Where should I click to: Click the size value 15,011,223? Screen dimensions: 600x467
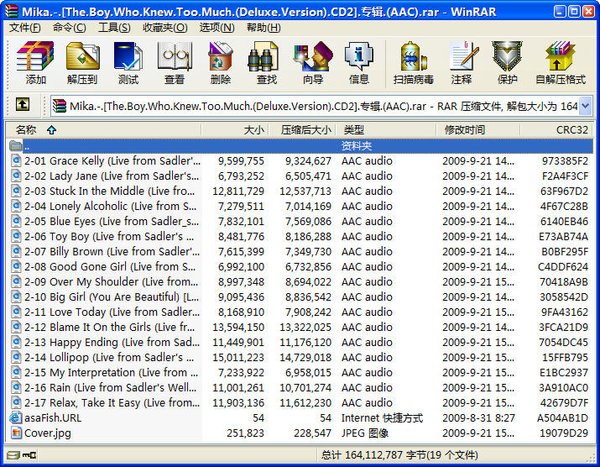[x=238, y=357]
